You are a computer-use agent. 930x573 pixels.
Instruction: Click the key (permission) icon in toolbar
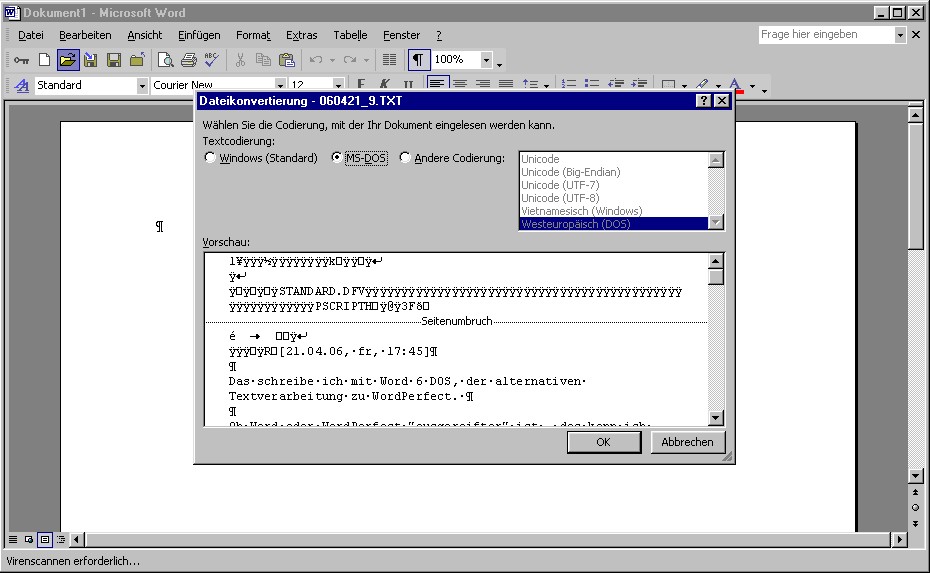[x=21, y=60]
